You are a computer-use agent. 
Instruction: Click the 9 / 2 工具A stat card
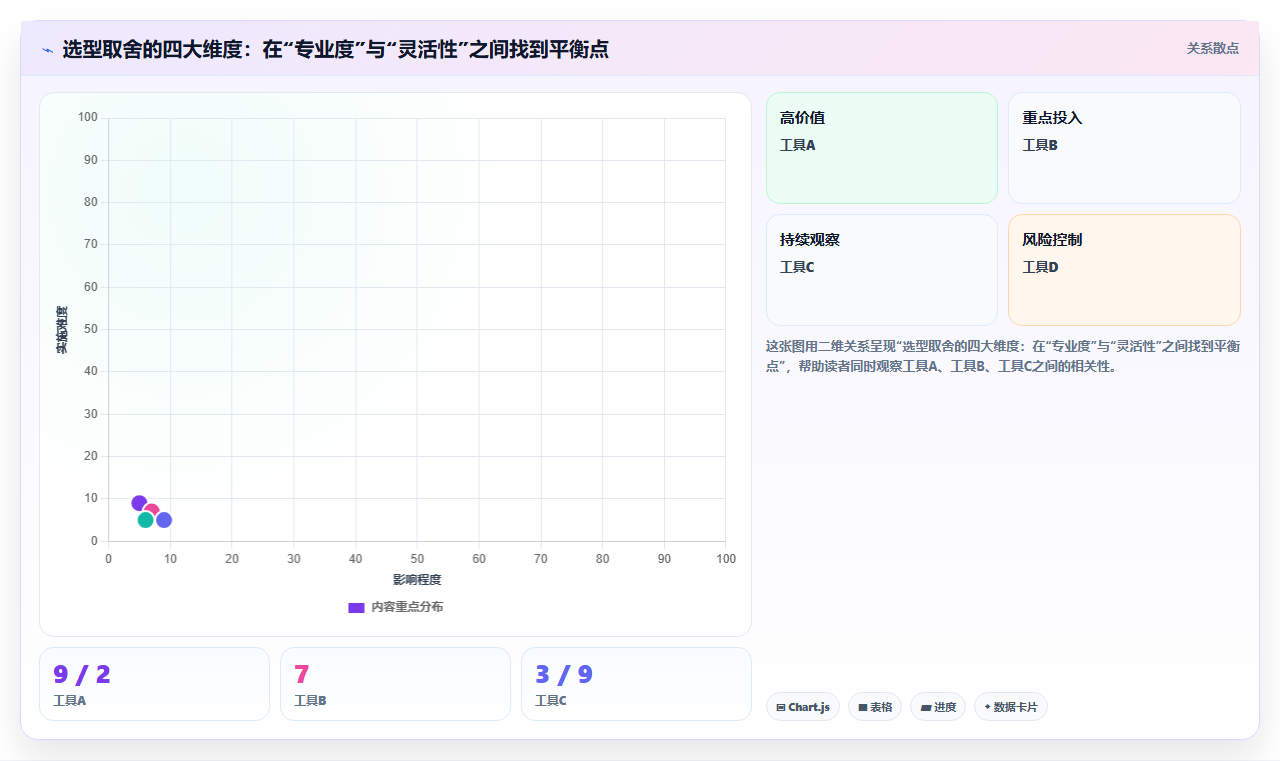(154, 684)
